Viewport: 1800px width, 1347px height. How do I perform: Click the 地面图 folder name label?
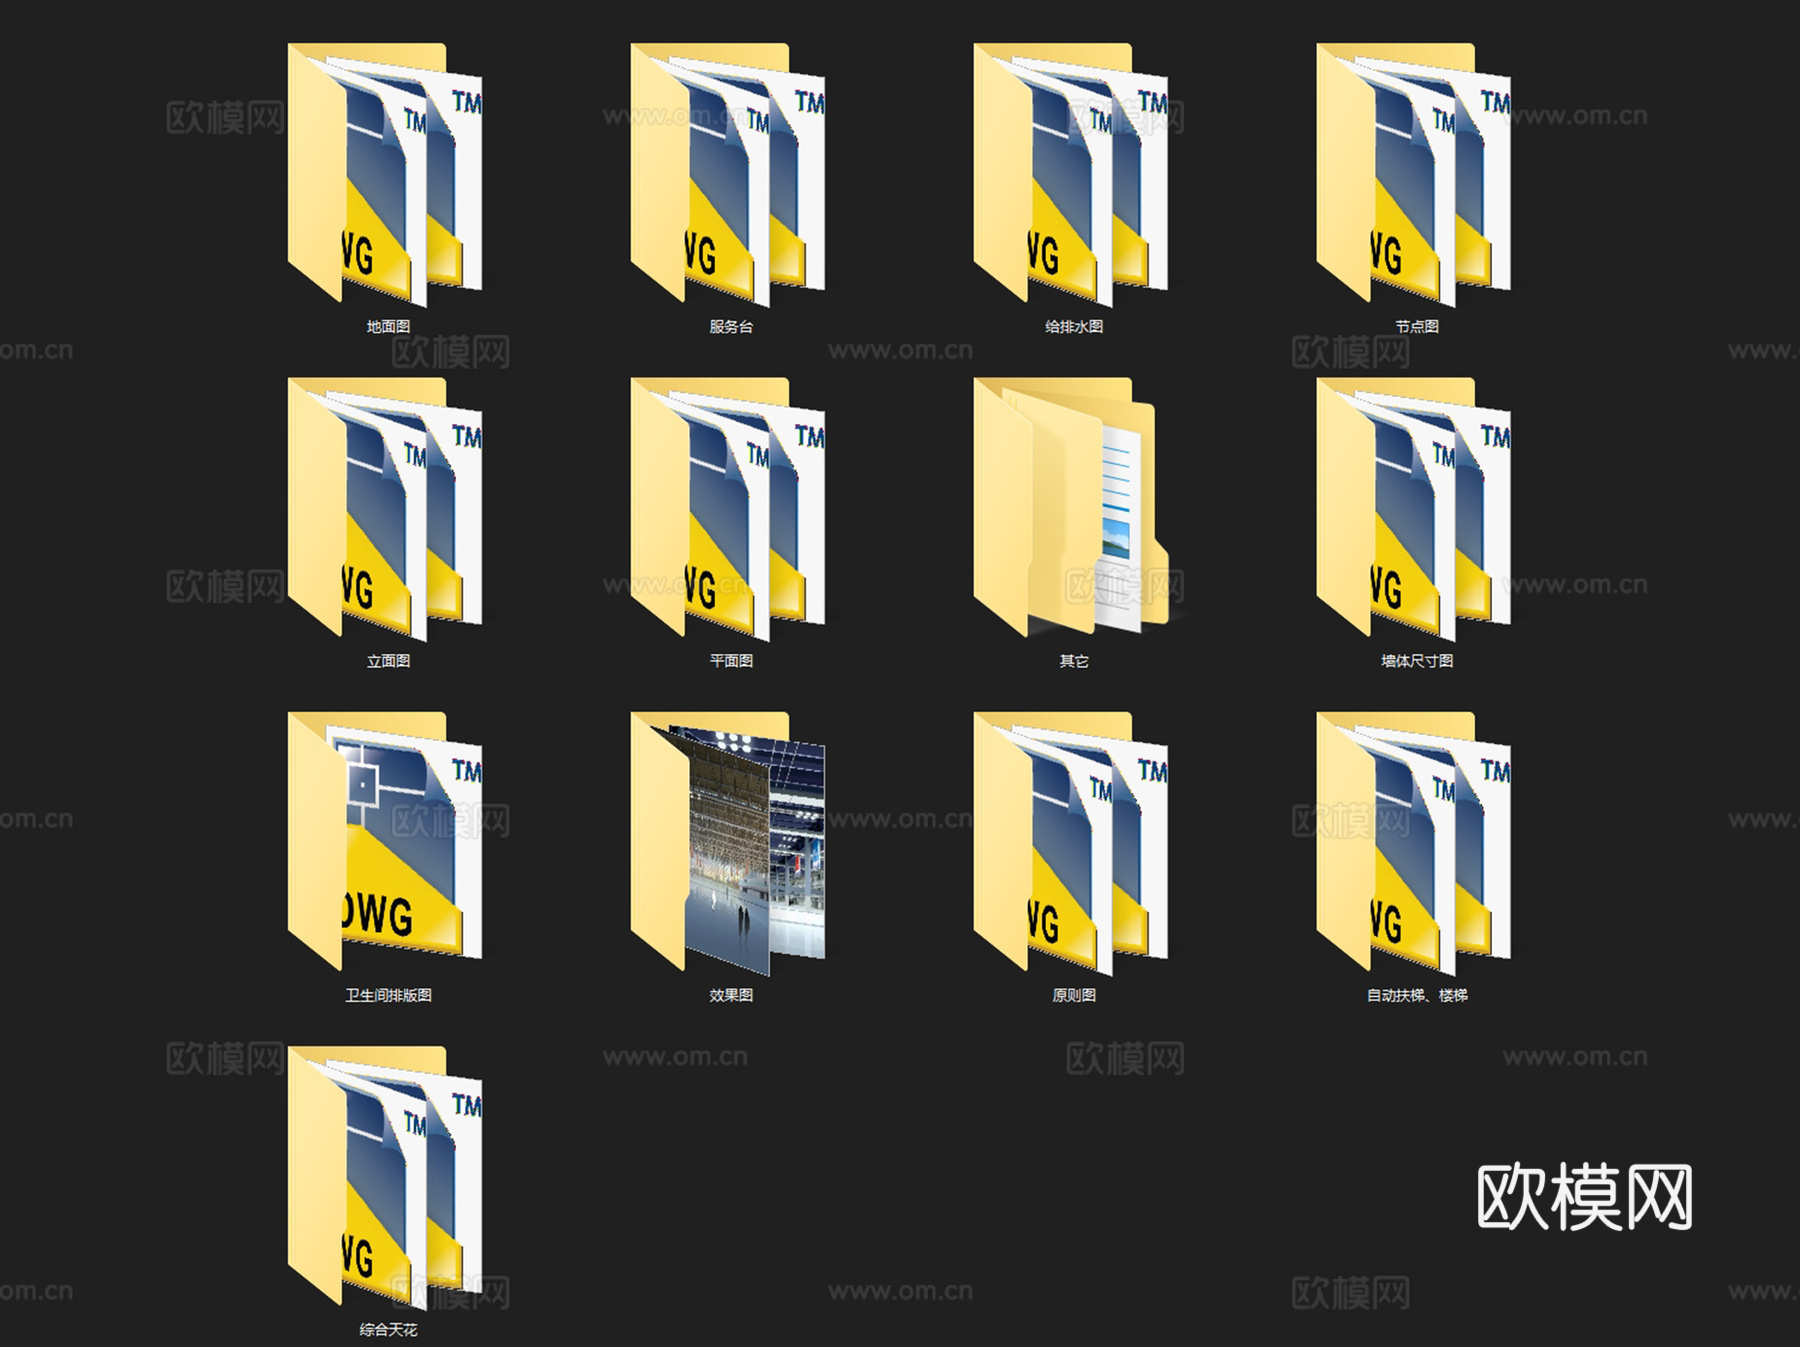tap(388, 327)
